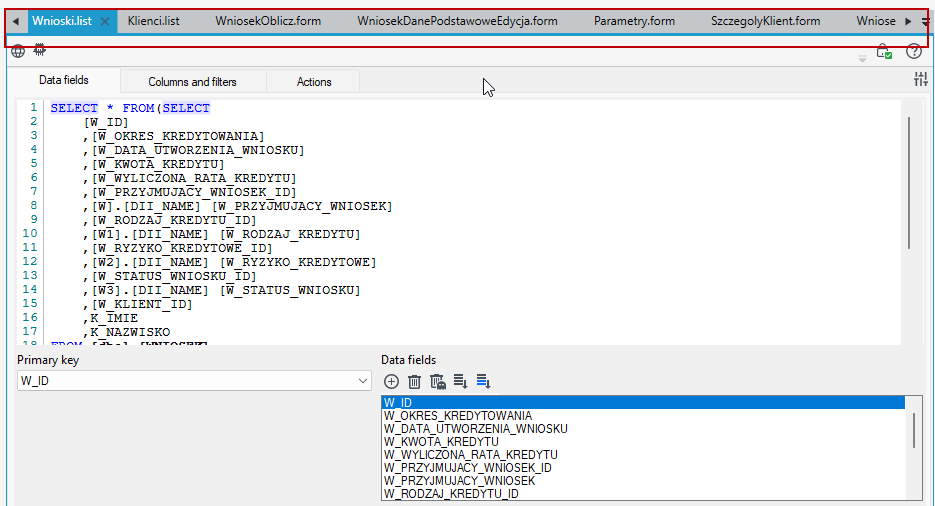Open SzczegolyKlient.form tab
Viewport: 935px width, 506px height.
pos(765,21)
